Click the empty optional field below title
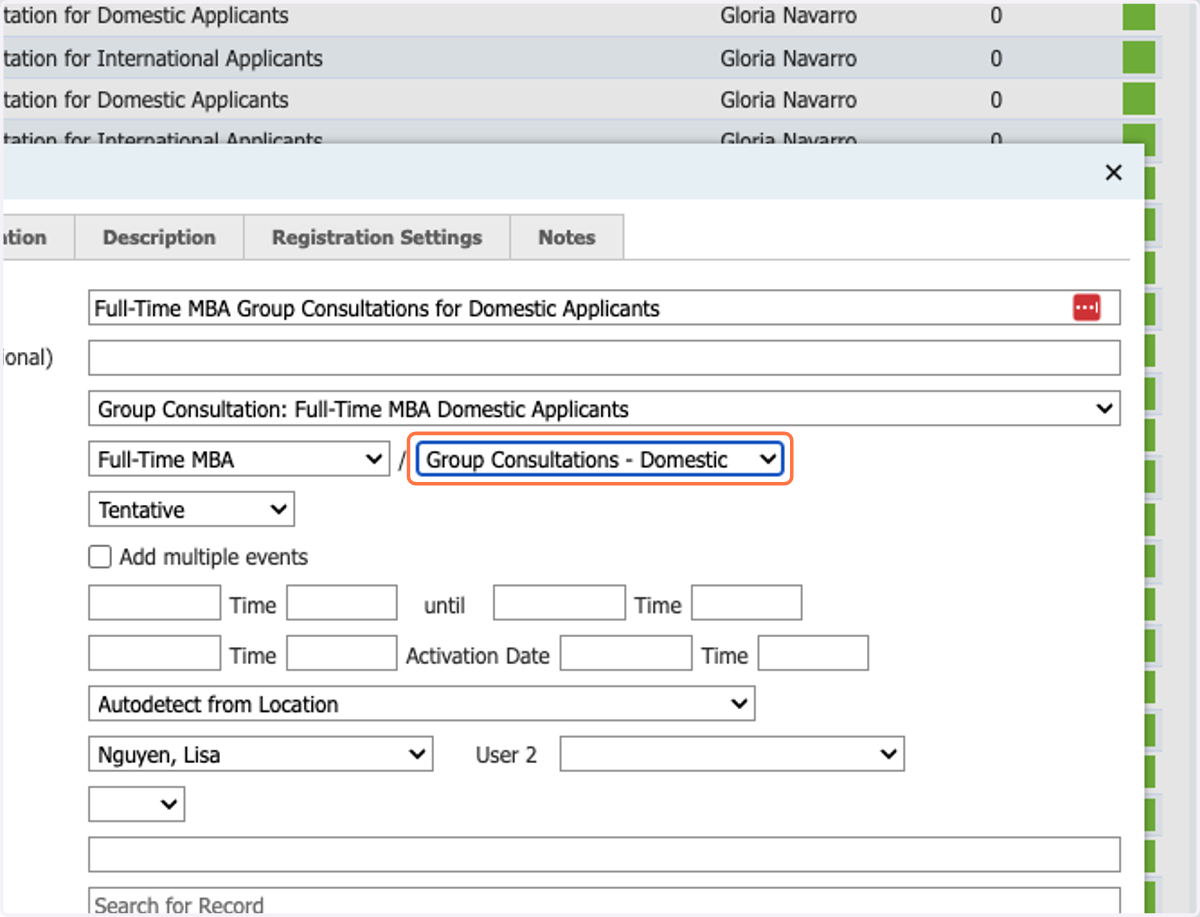Image resolution: width=1200 pixels, height=917 pixels. pos(604,357)
